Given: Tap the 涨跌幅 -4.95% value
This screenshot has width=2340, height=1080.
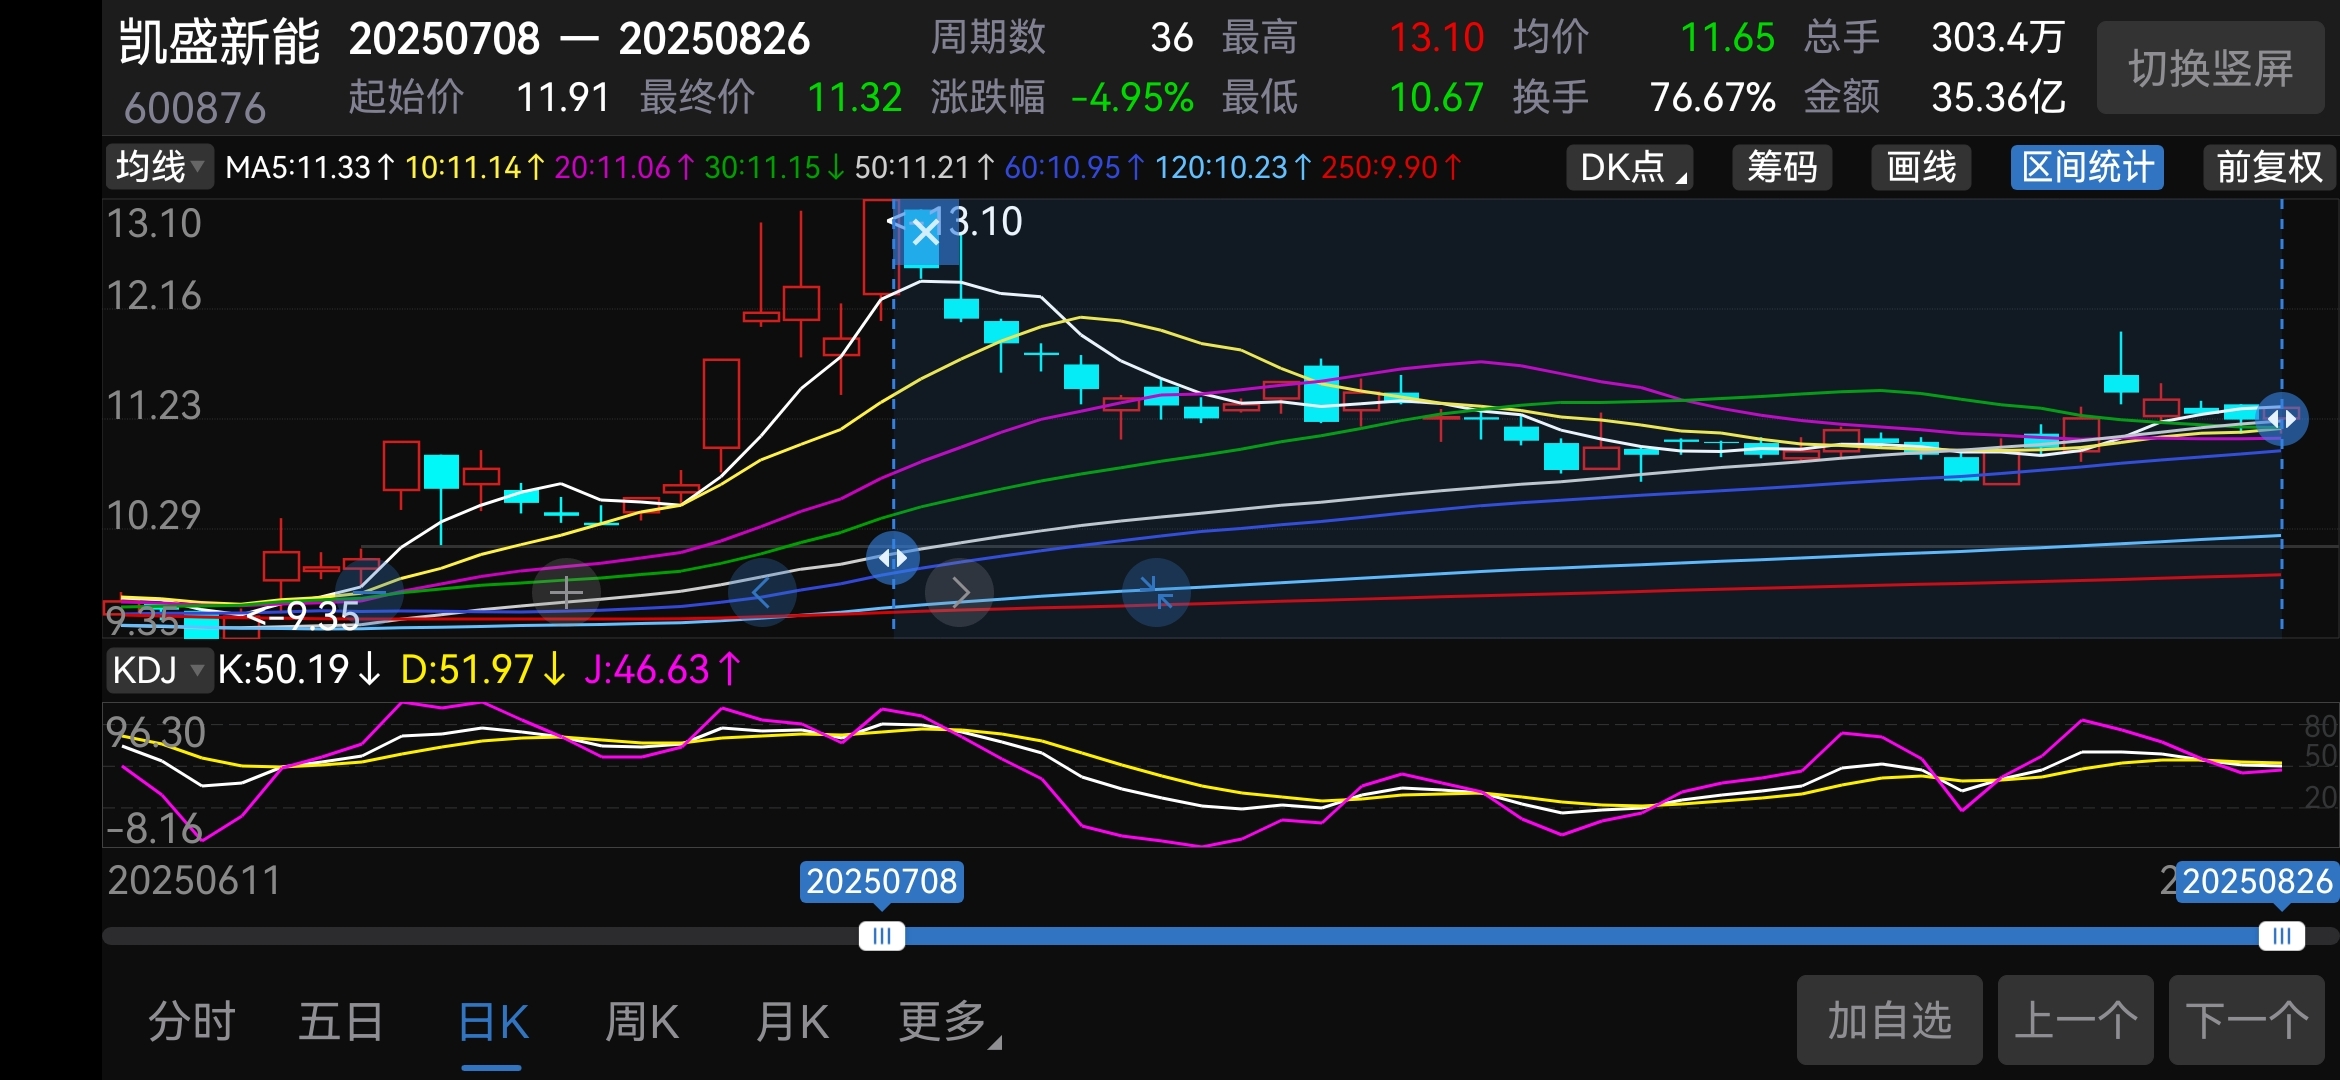Looking at the screenshot, I should click(x=1132, y=98).
